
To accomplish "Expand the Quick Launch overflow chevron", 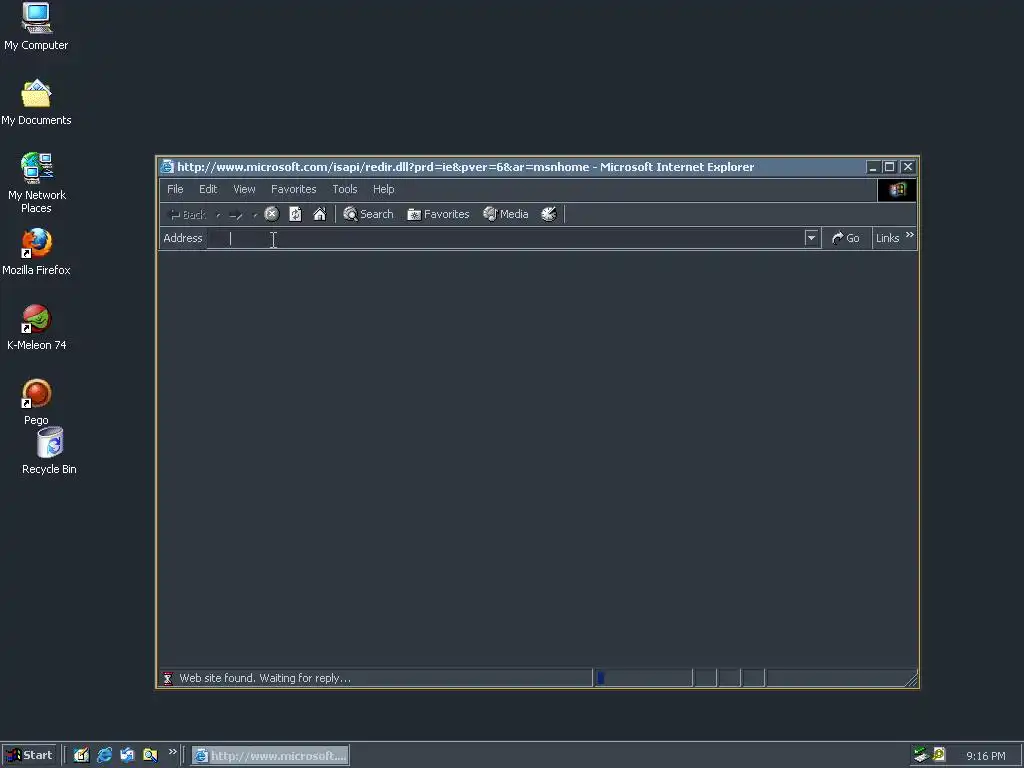I will pos(172,752).
